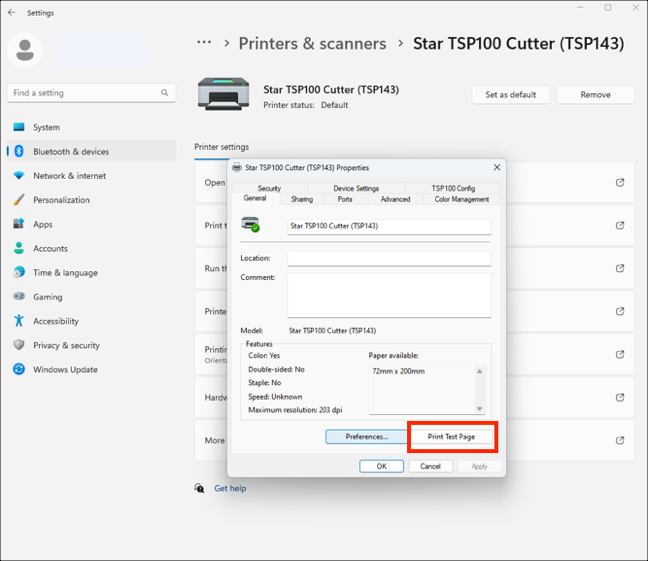This screenshot has width=648, height=561.
Task: Open Time & language settings
Action: [x=92, y=272]
